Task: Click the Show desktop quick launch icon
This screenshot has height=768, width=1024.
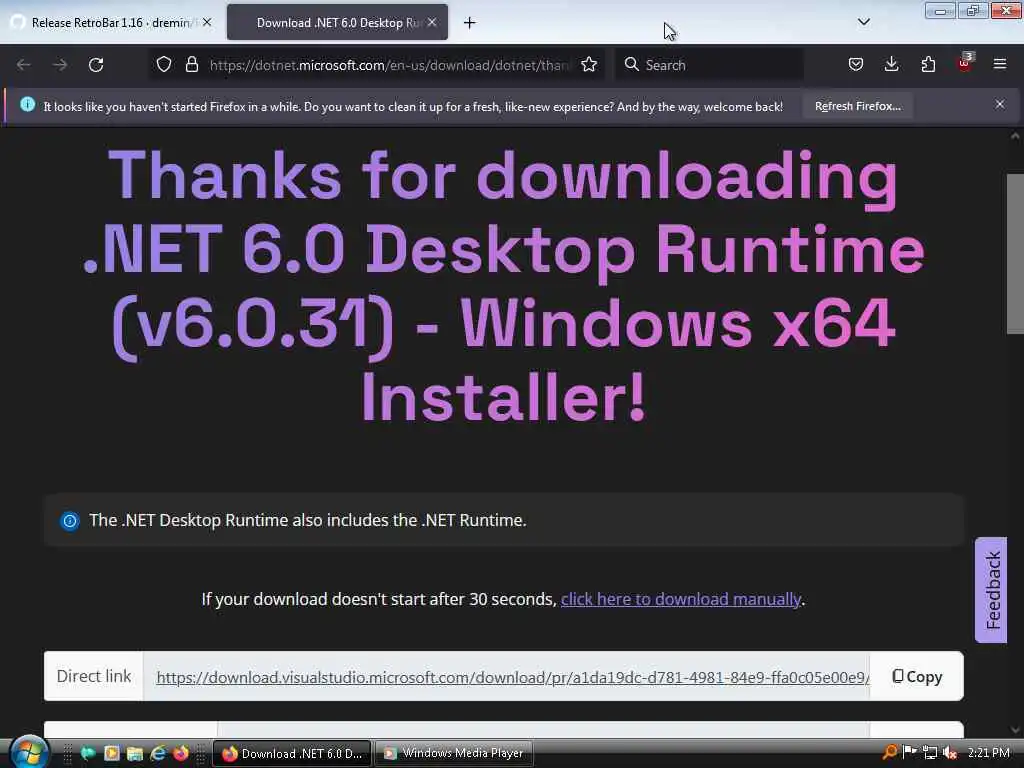Action: [x=88, y=754]
